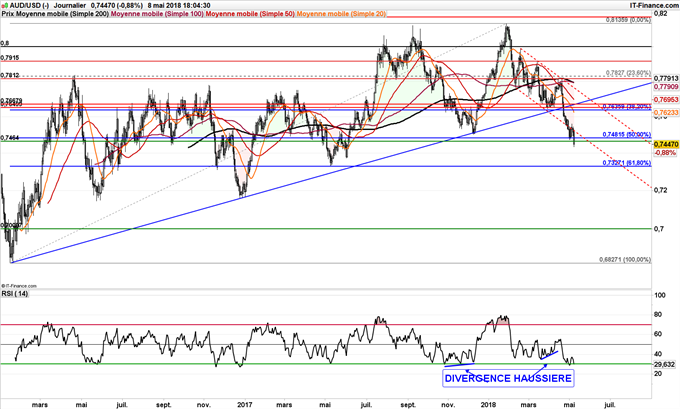The width and height of the screenshot is (680, 409).
Task: Click the 0,82 price axis label
Action: click(x=660, y=14)
